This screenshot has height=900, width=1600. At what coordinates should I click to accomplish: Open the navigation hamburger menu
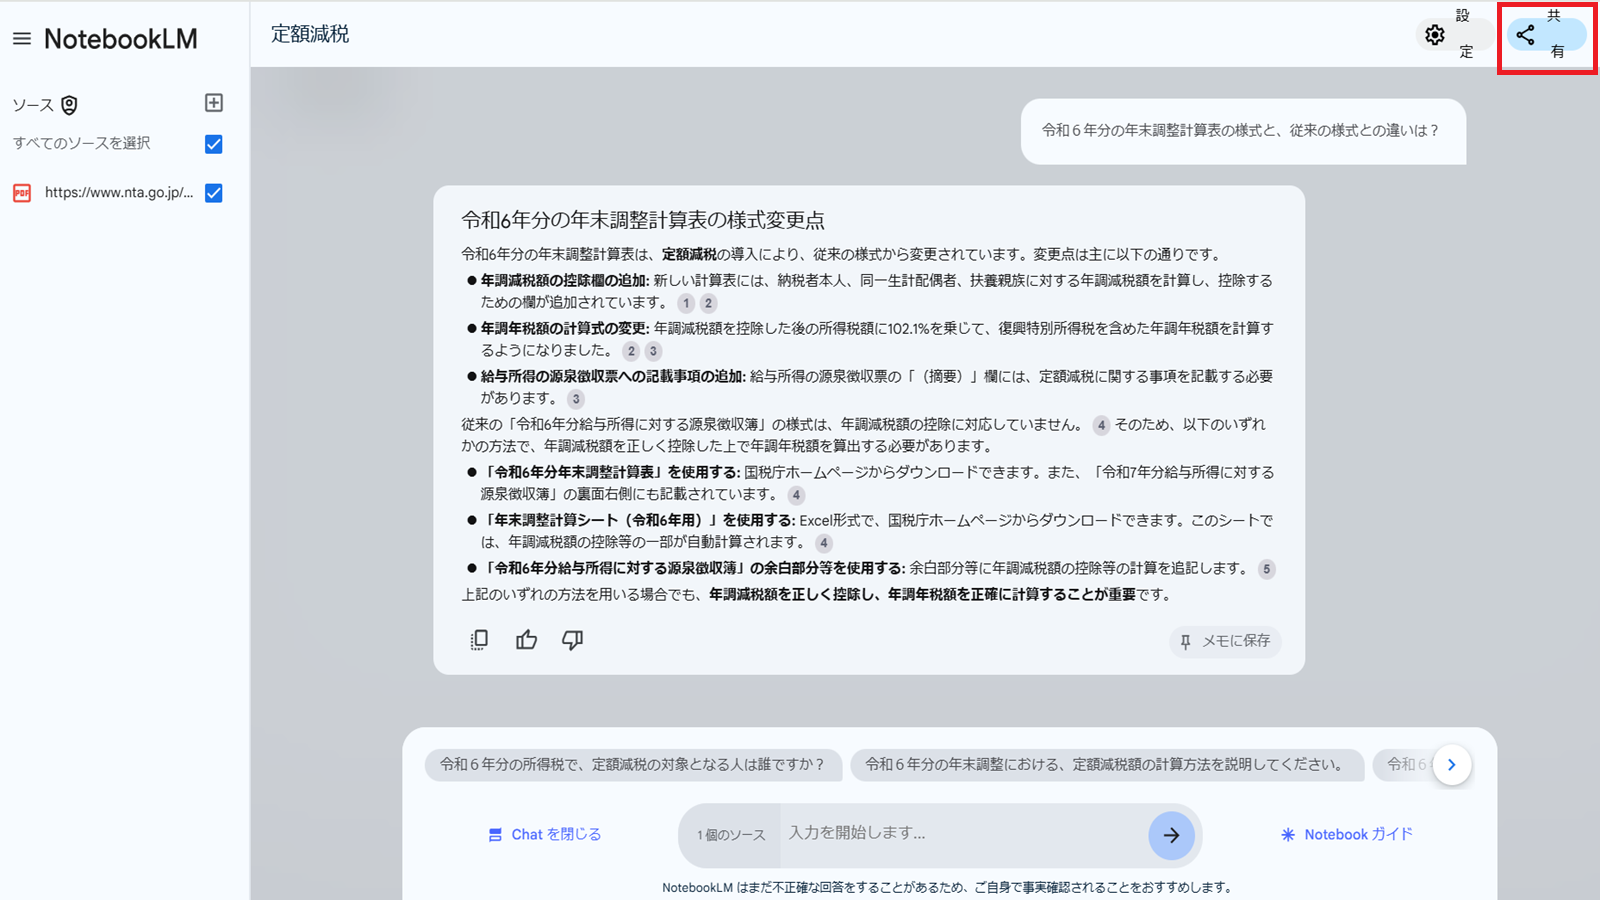21,38
